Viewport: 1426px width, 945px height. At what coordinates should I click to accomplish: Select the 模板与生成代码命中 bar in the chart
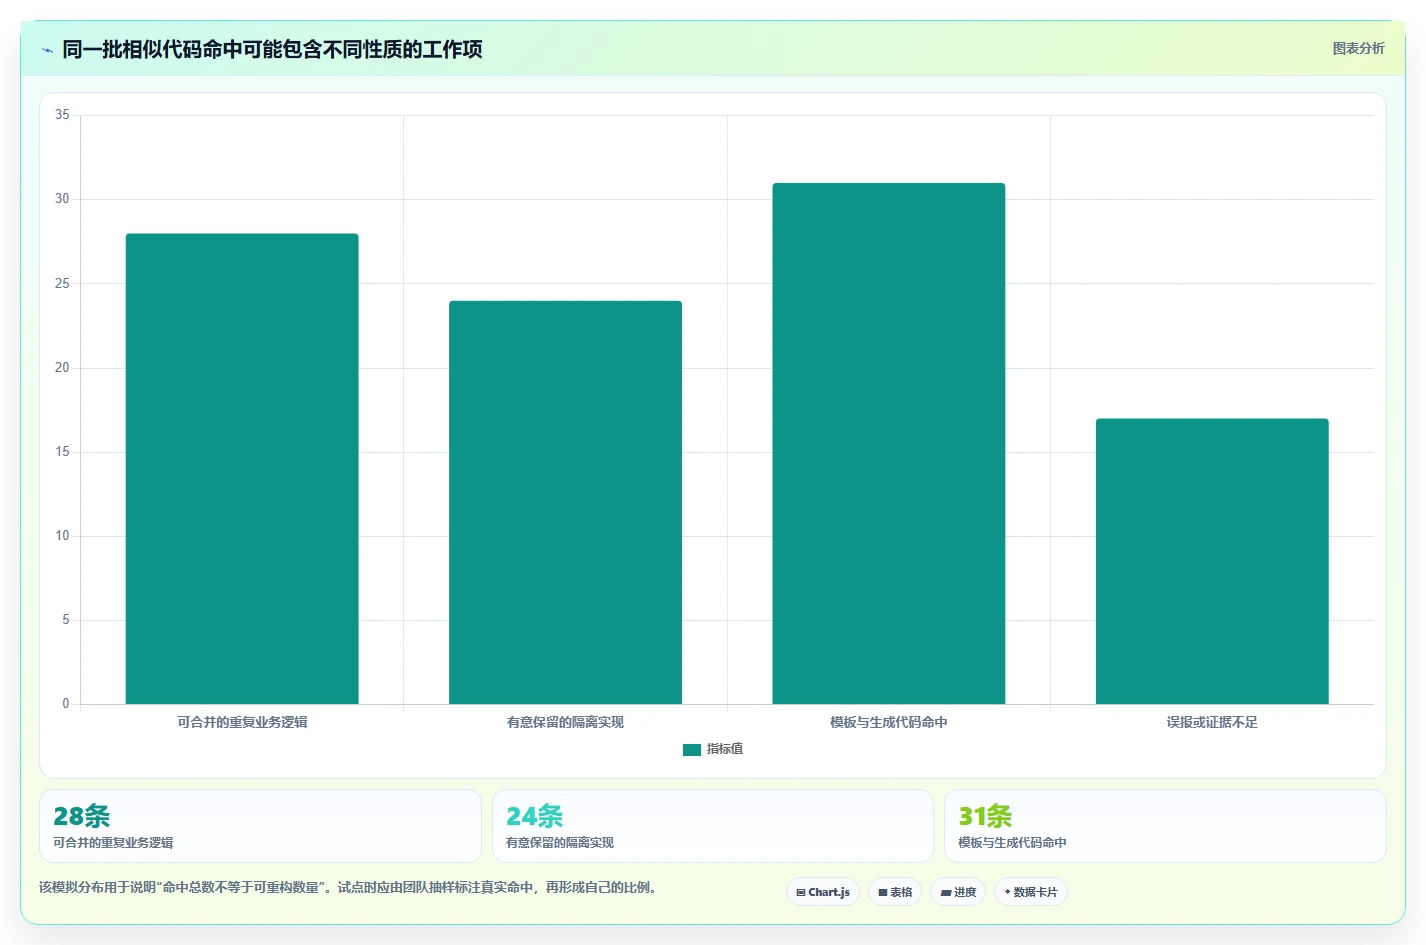point(889,443)
